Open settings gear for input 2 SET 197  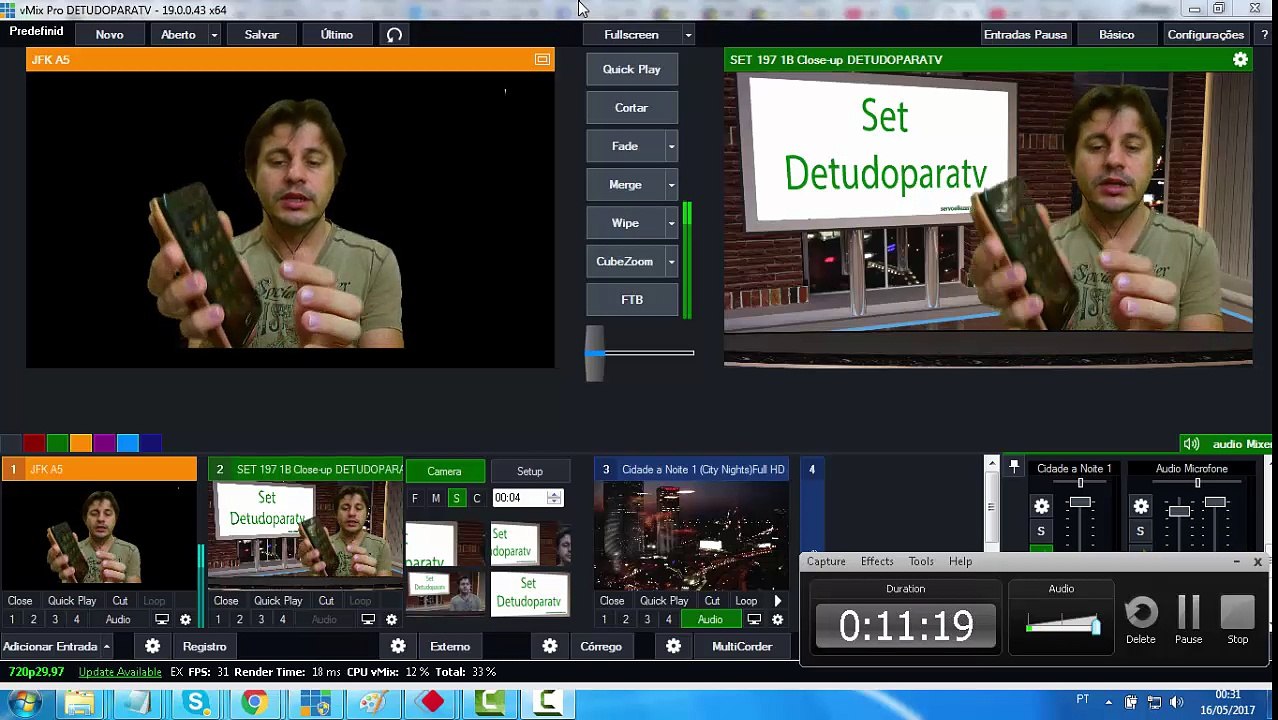(x=391, y=620)
